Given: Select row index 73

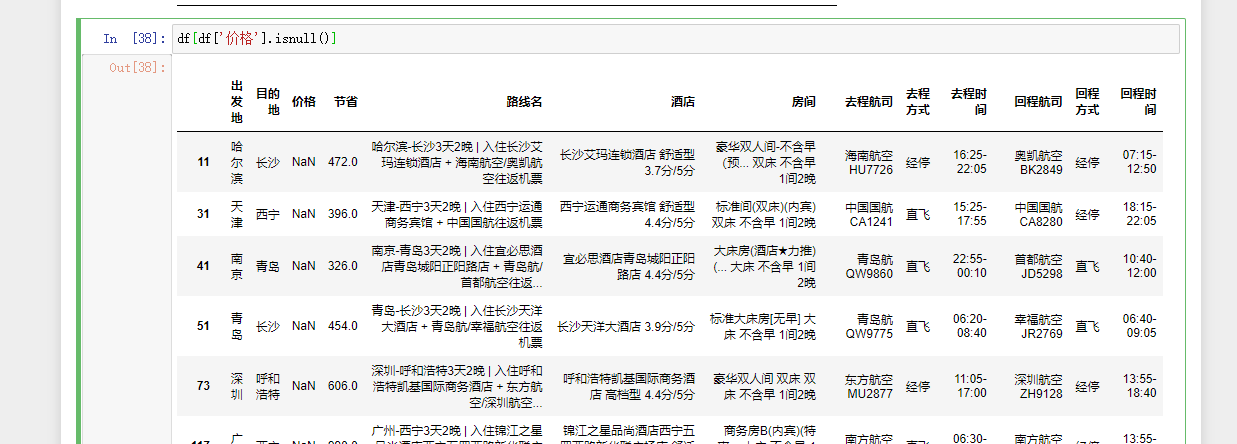Looking at the screenshot, I should click(x=204, y=386).
